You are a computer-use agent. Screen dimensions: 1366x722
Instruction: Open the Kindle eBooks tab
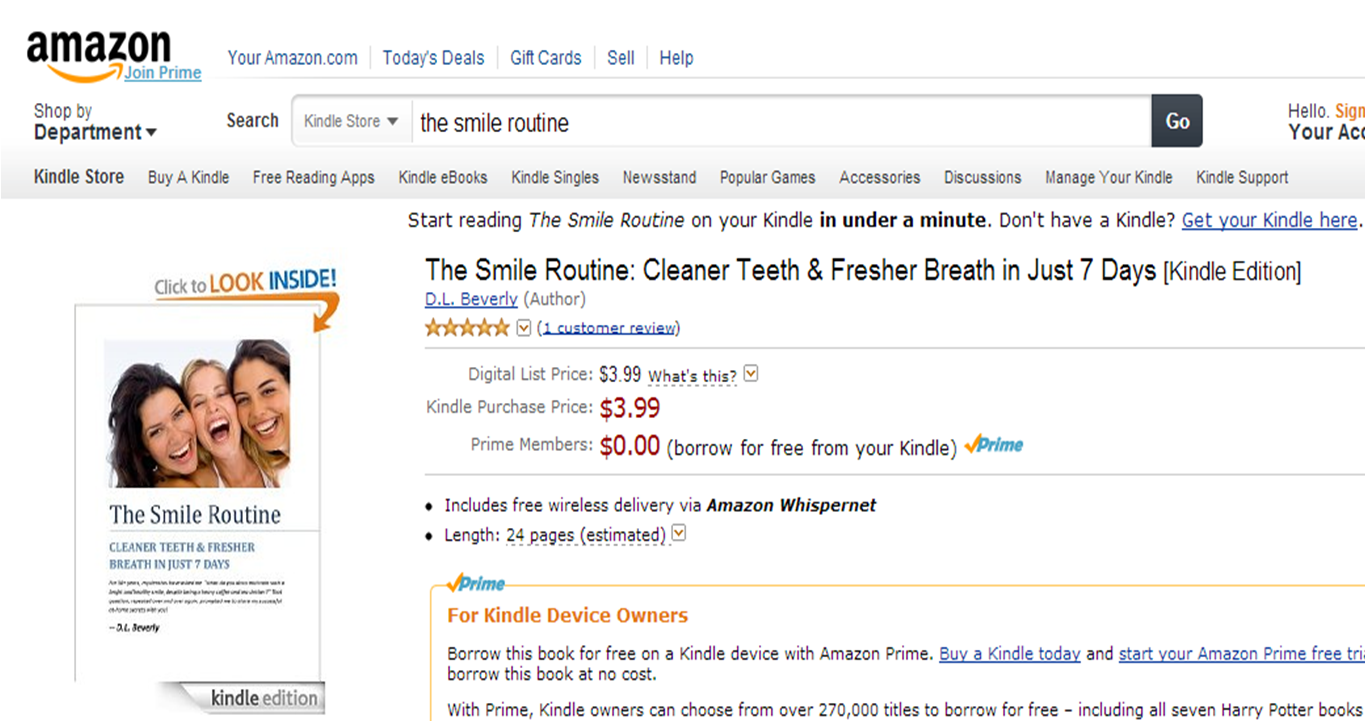443,177
